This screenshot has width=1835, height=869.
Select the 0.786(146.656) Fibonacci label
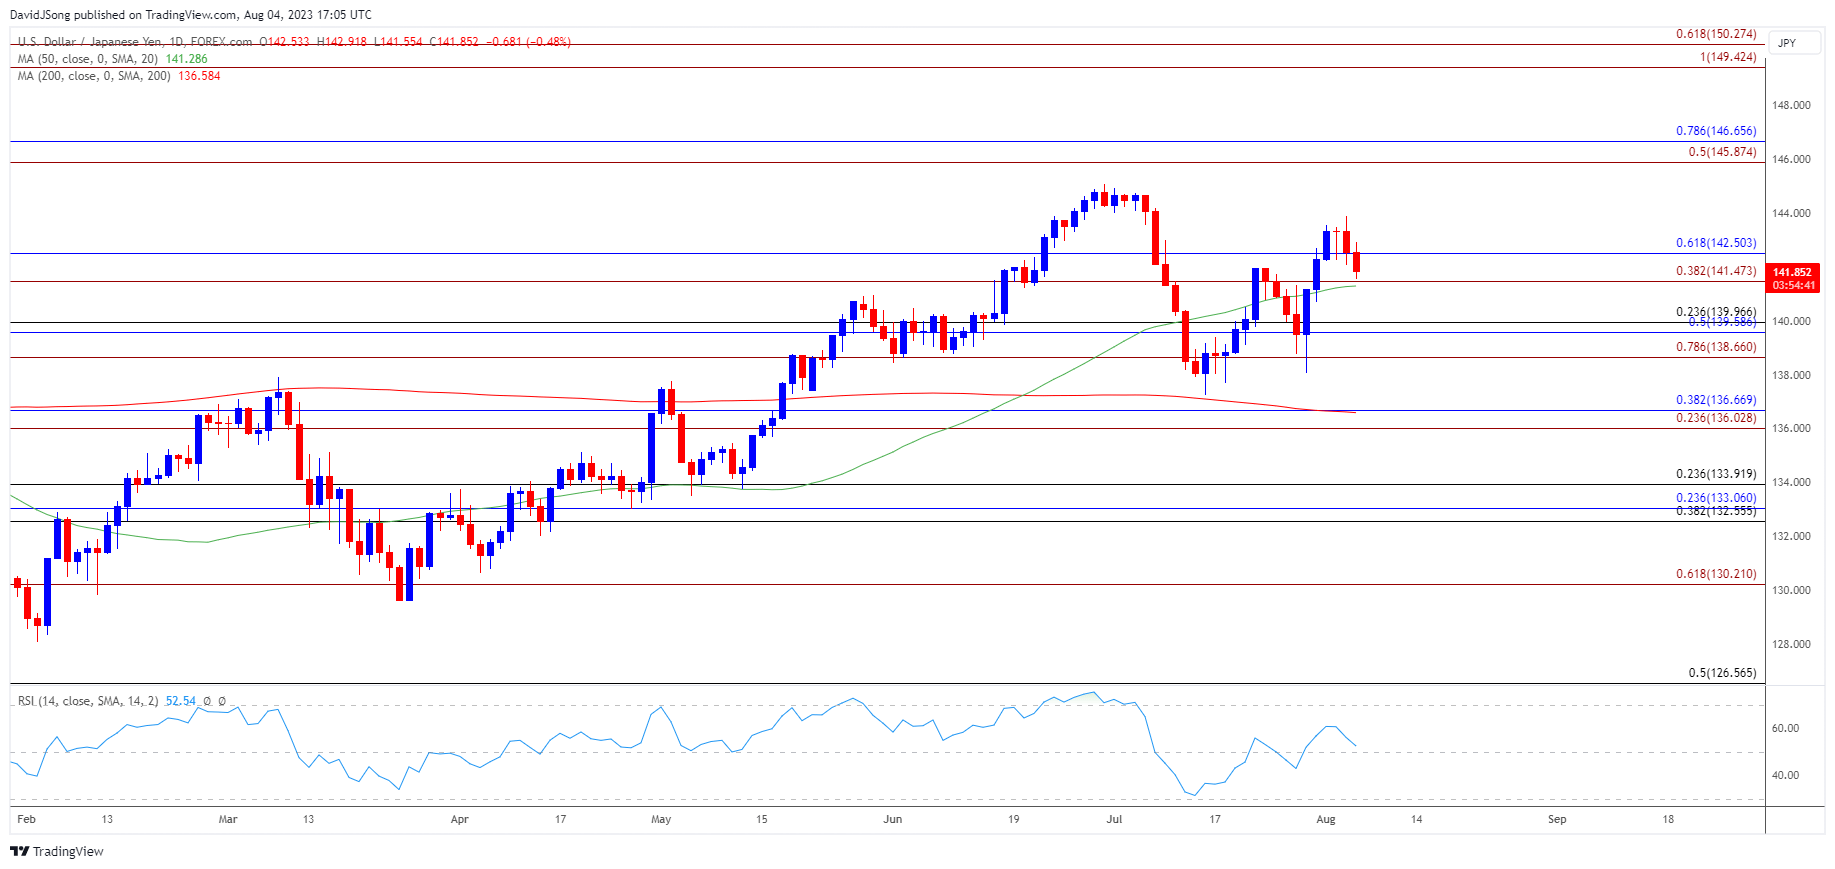click(x=1716, y=131)
